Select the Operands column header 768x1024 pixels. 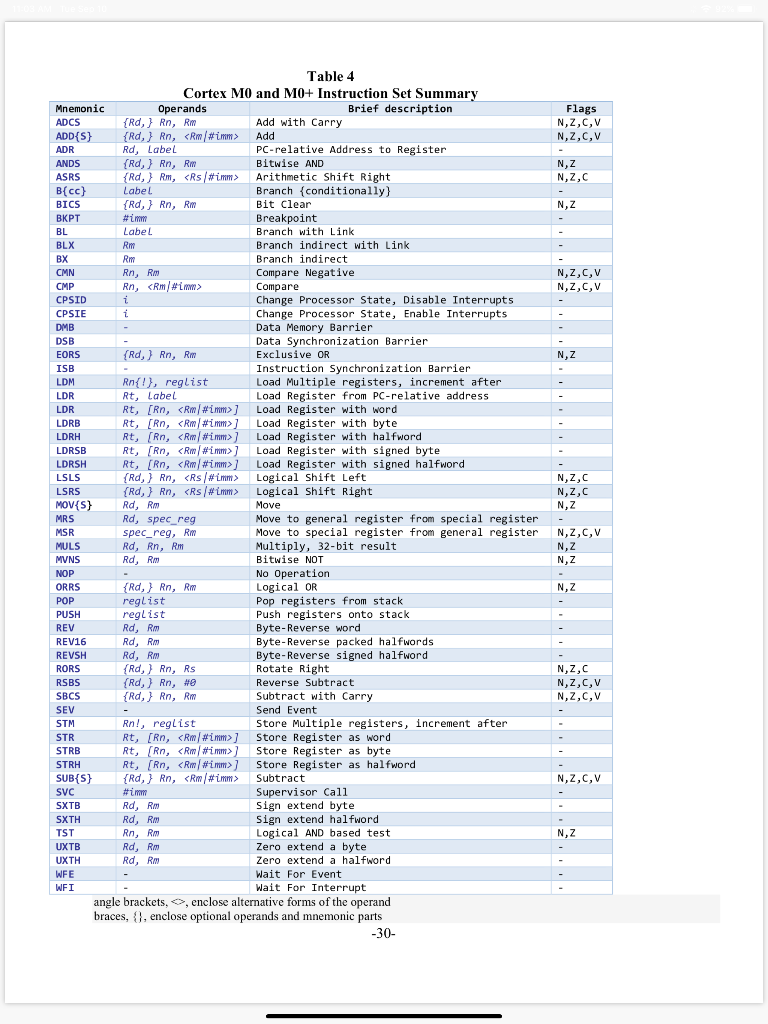pyautogui.click(x=182, y=108)
